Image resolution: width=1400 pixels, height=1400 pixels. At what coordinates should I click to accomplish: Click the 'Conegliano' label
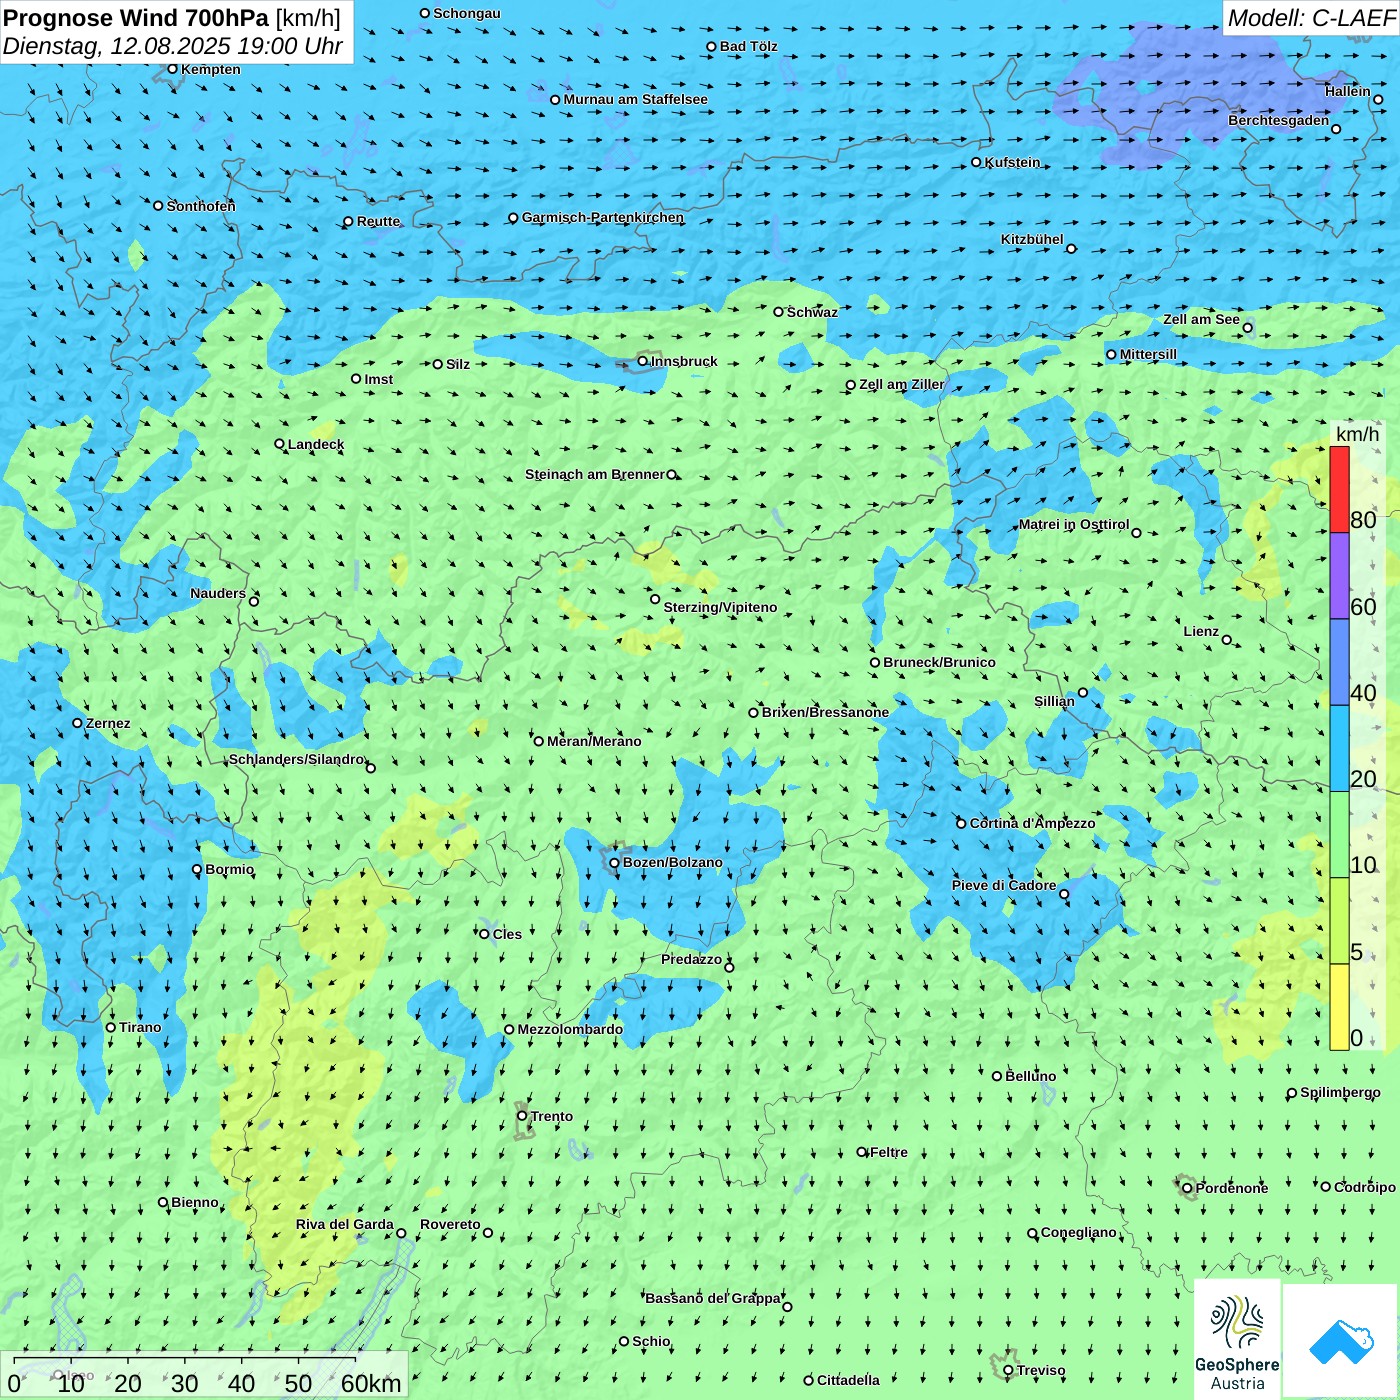click(x=1079, y=1233)
